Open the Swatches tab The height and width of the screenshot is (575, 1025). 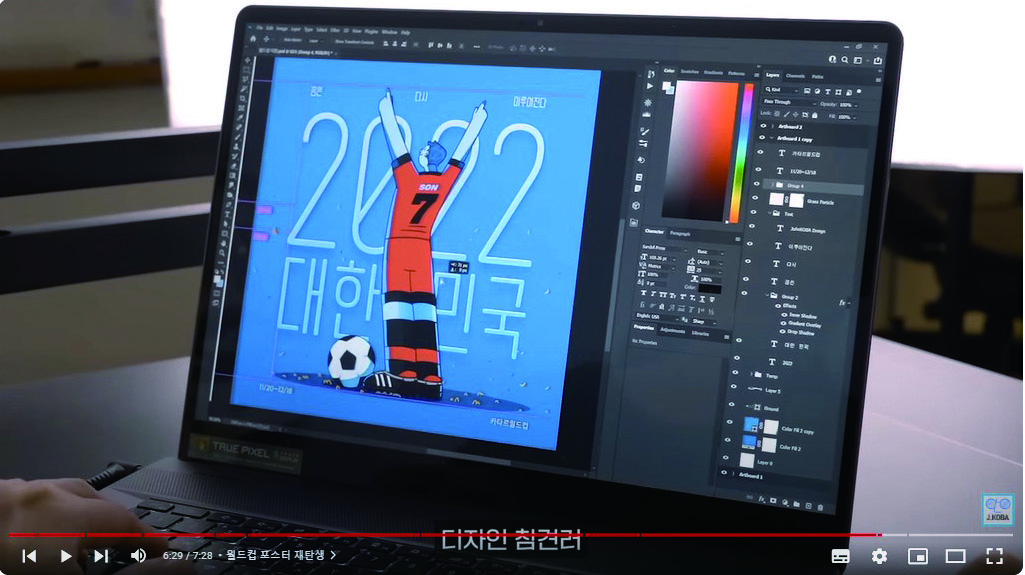[x=690, y=71]
